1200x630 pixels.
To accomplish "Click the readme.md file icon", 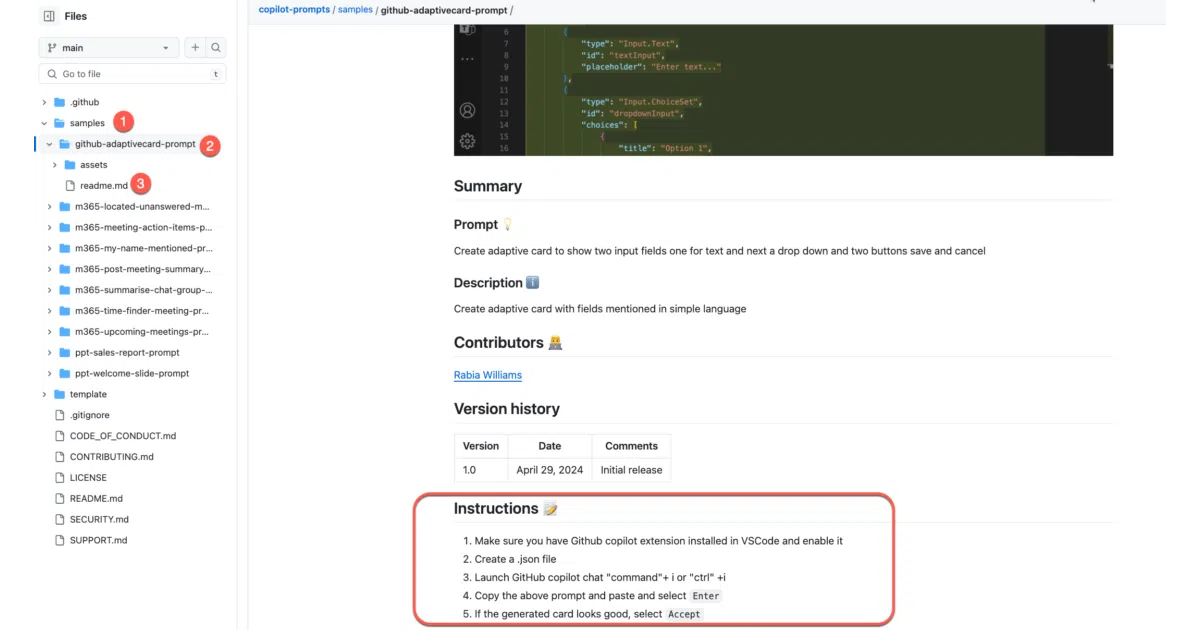I will click(70, 186).
